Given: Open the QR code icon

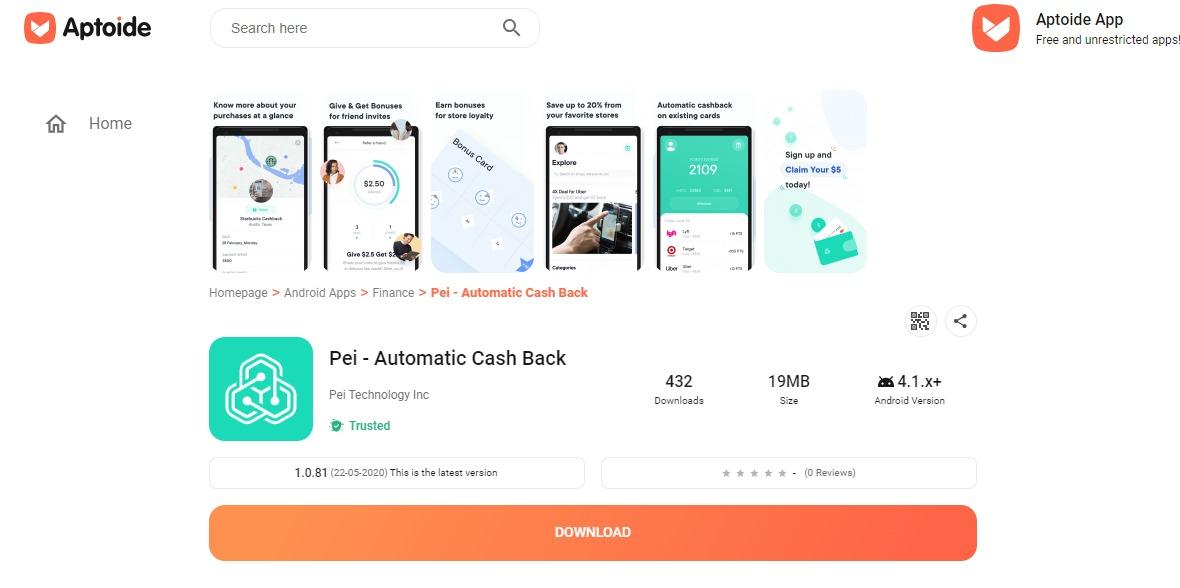Looking at the screenshot, I should coord(920,321).
